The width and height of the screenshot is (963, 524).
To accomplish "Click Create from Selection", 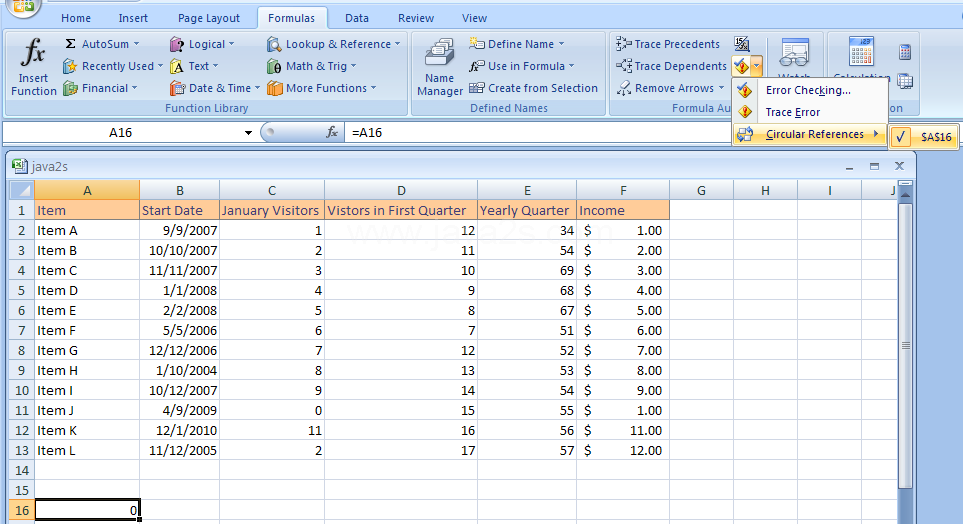I will [534, 88].
